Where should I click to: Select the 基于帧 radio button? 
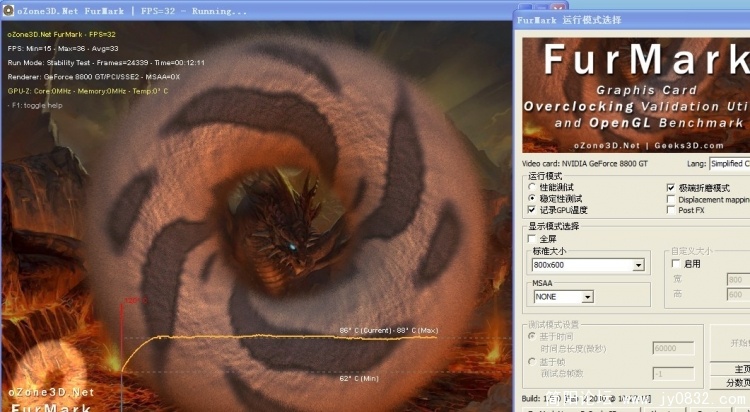tap(531, 362)
